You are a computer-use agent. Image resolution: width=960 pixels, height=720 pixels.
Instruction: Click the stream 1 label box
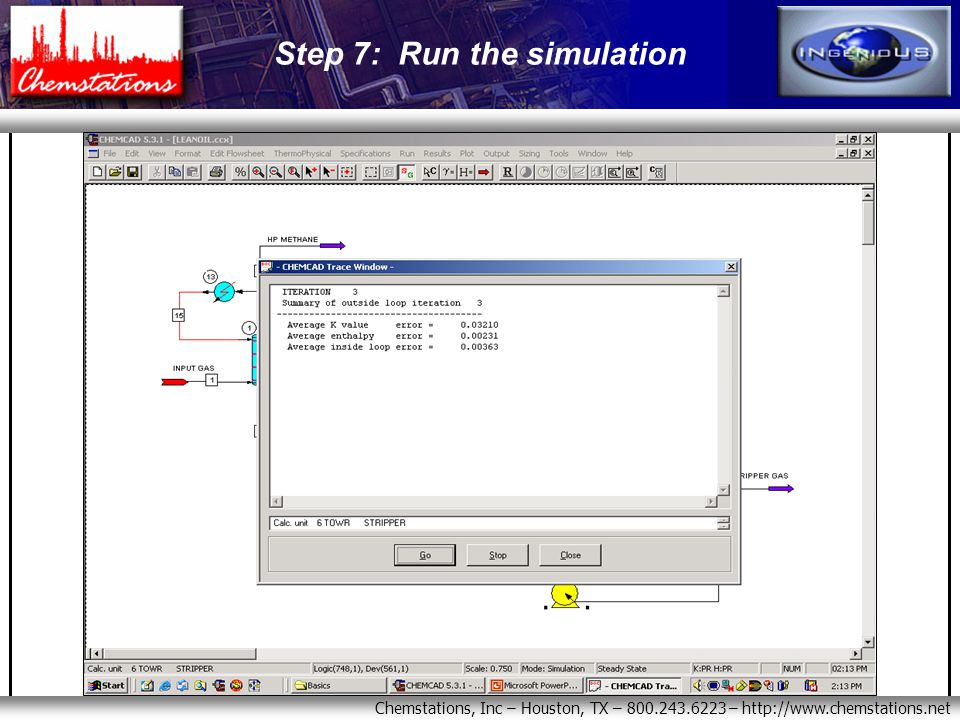click(x=211, y=380)
